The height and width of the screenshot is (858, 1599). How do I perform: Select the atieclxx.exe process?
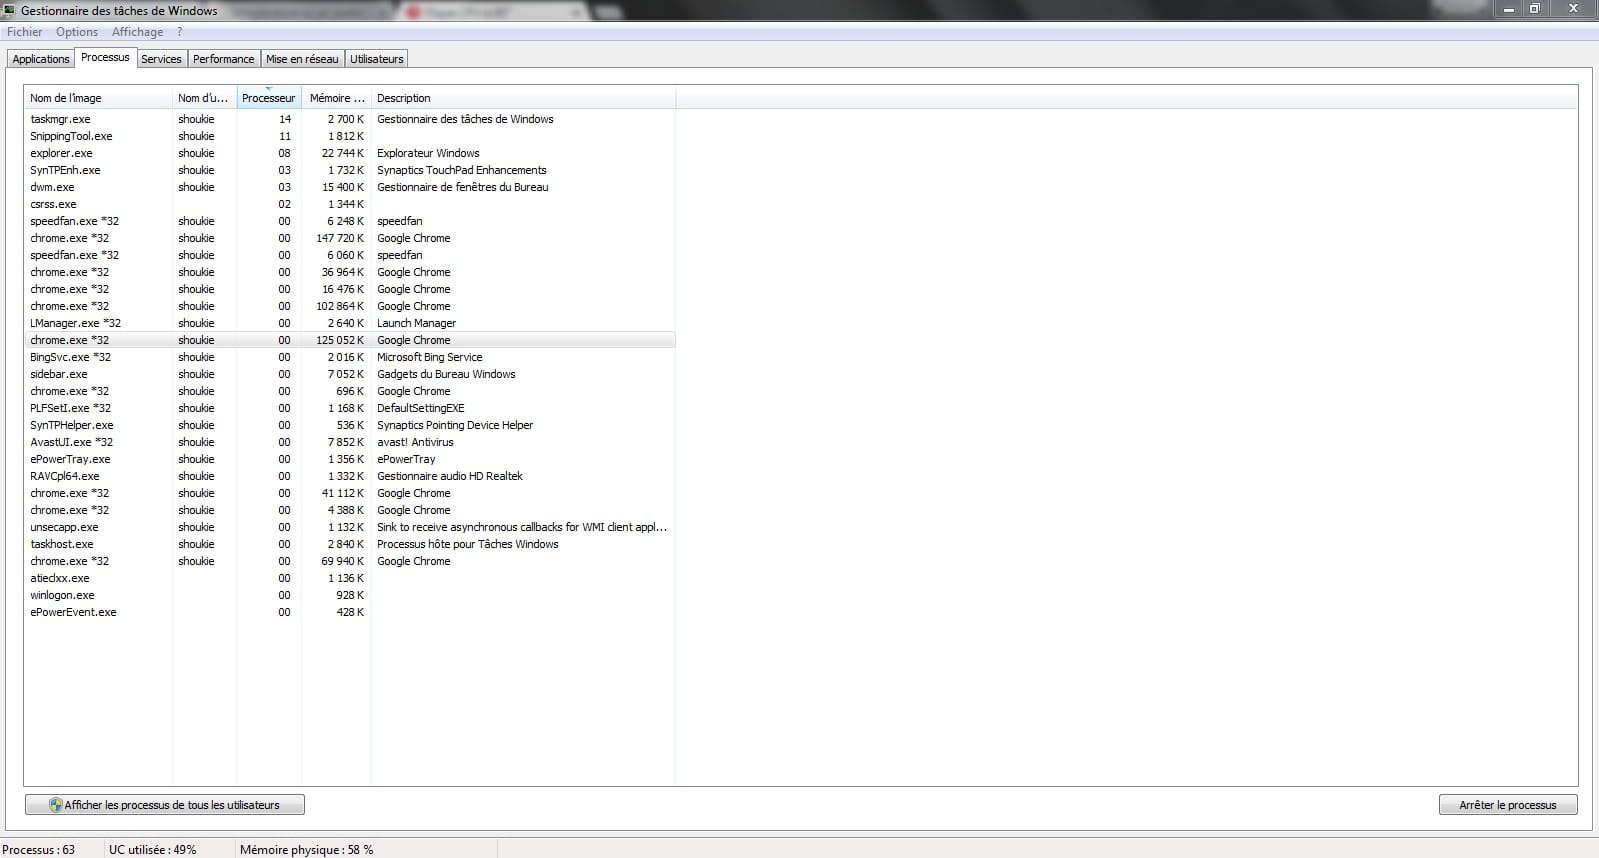(350, 578)
